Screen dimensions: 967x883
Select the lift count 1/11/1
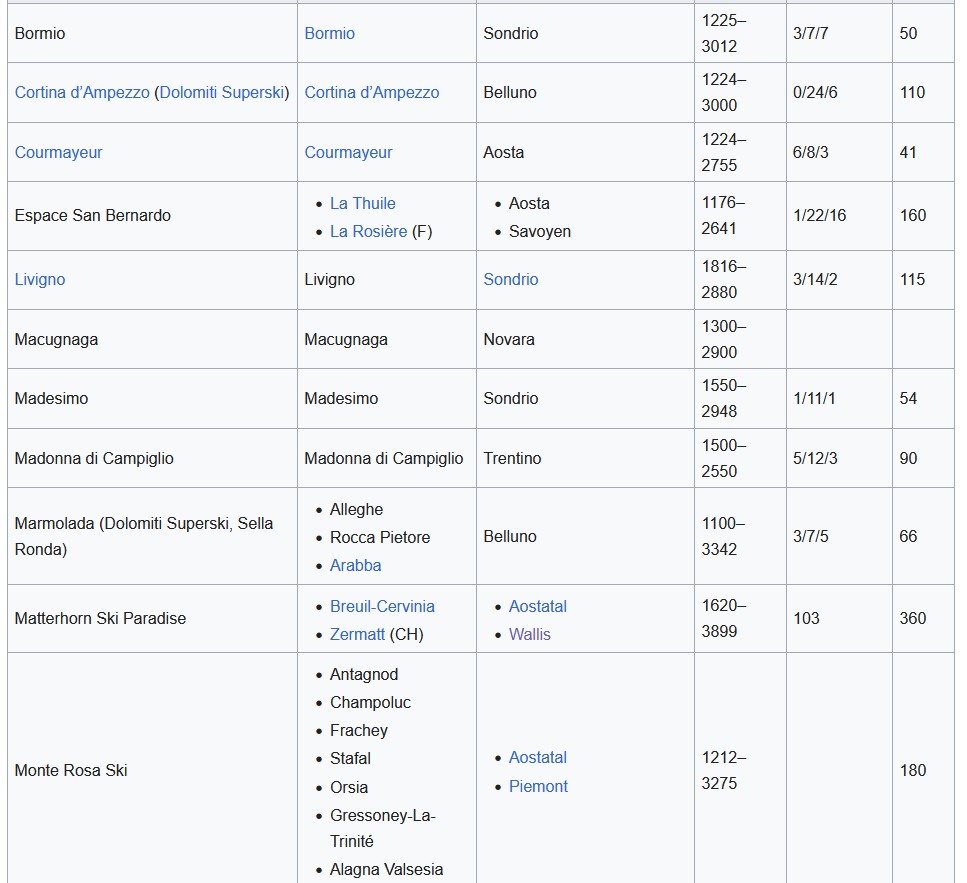tap(814, 398)
